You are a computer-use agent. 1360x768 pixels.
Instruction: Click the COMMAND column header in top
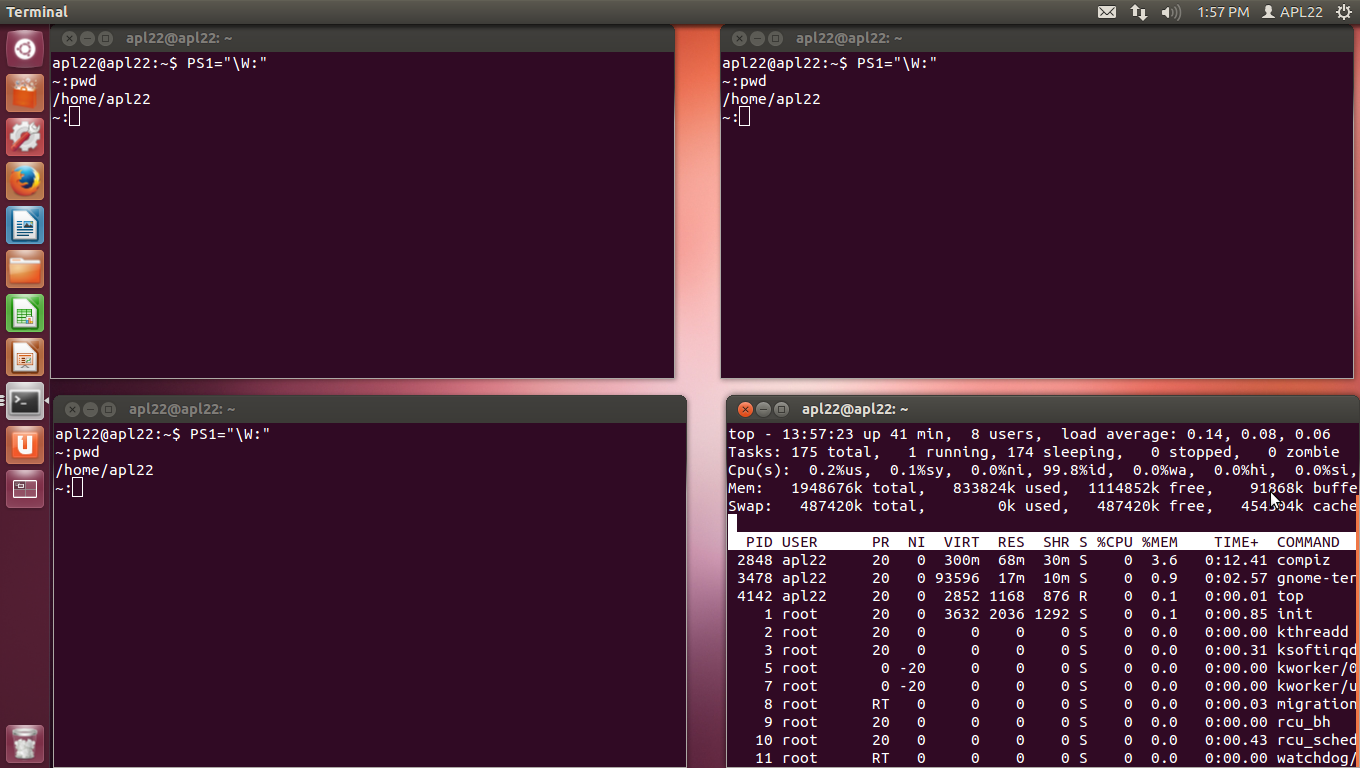pos(1308,542)
